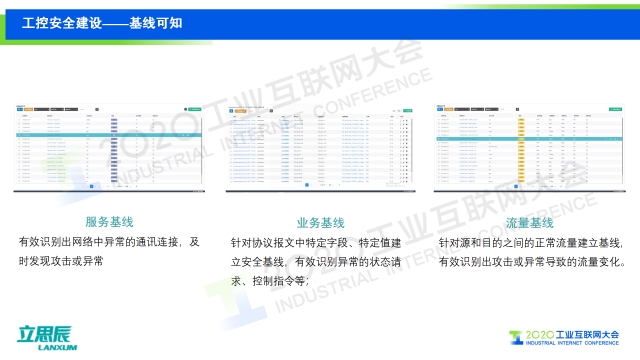This screenshot has width=640, height=360.
Task: Click the 立思辰 LANXUM logo
Action: (x=47, y=338)
